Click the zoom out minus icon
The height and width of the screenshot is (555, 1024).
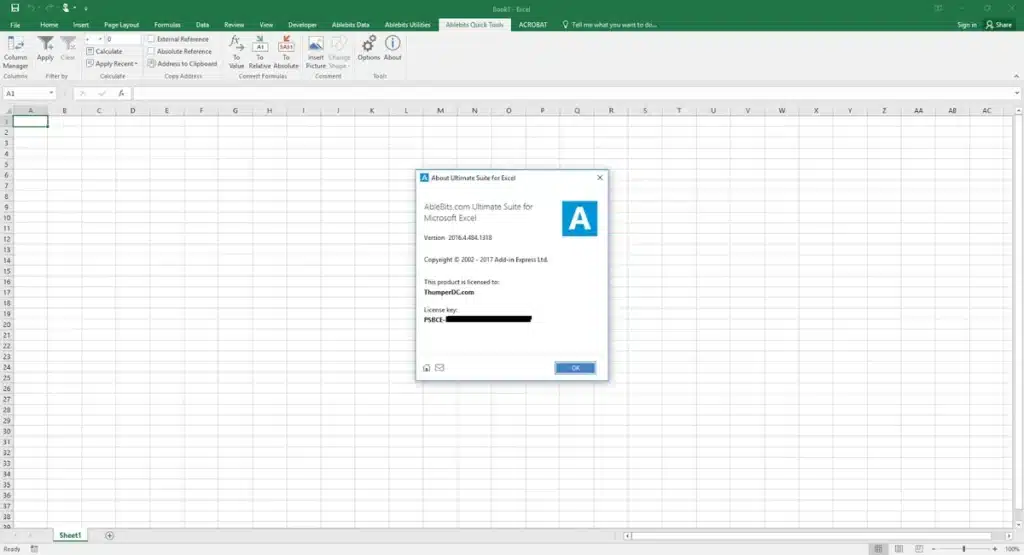click(933, 549)
